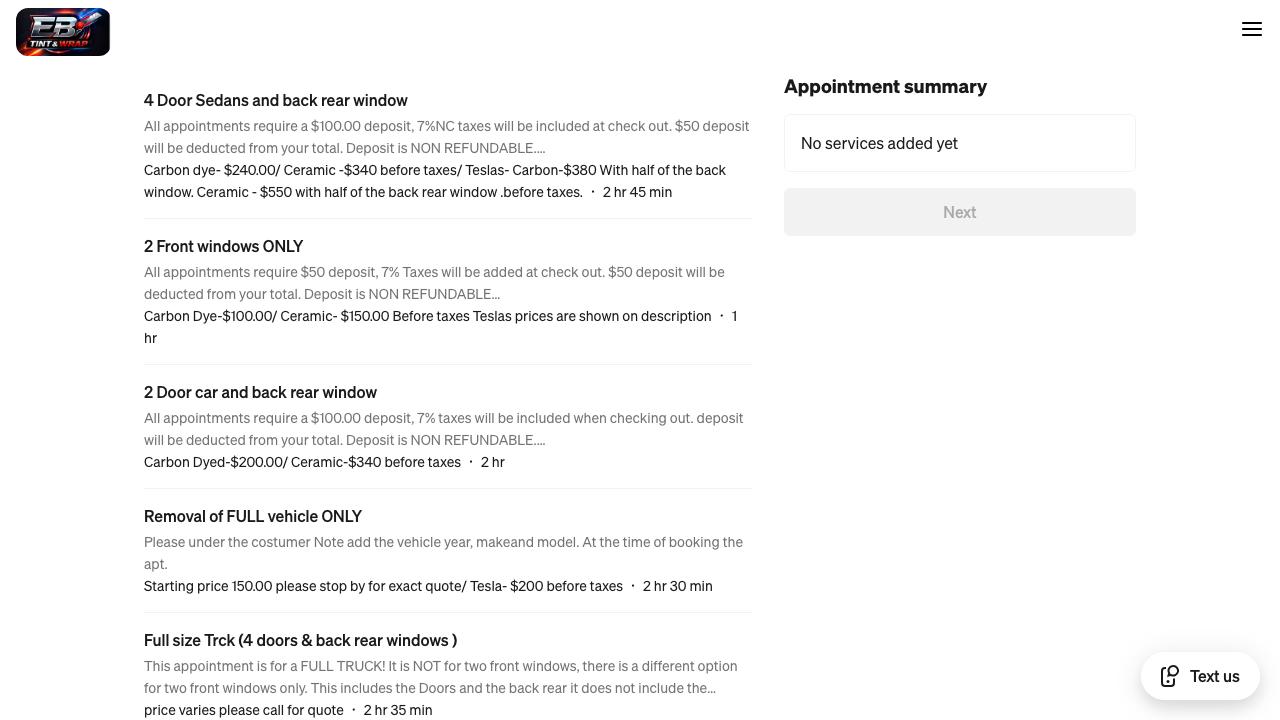Click the Appointment summary heading
The height and width of the screenshot is (720, 1280).
coord(885,87)
